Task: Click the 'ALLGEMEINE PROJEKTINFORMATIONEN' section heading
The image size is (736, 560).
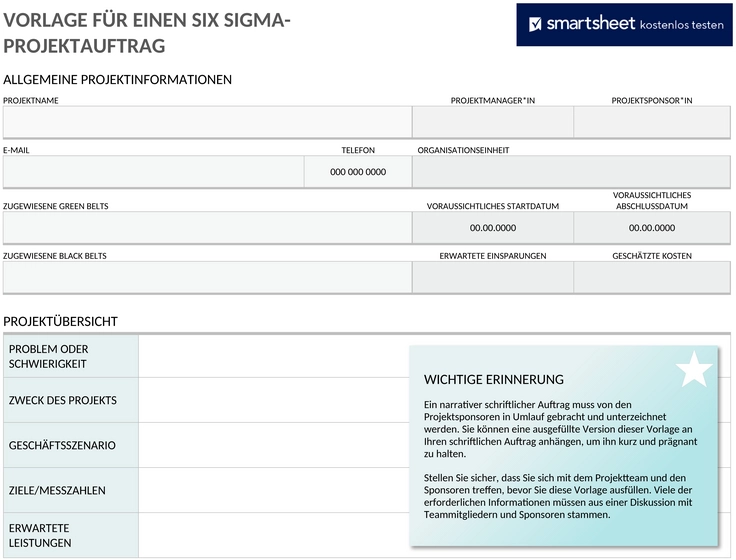Action: 117,80
